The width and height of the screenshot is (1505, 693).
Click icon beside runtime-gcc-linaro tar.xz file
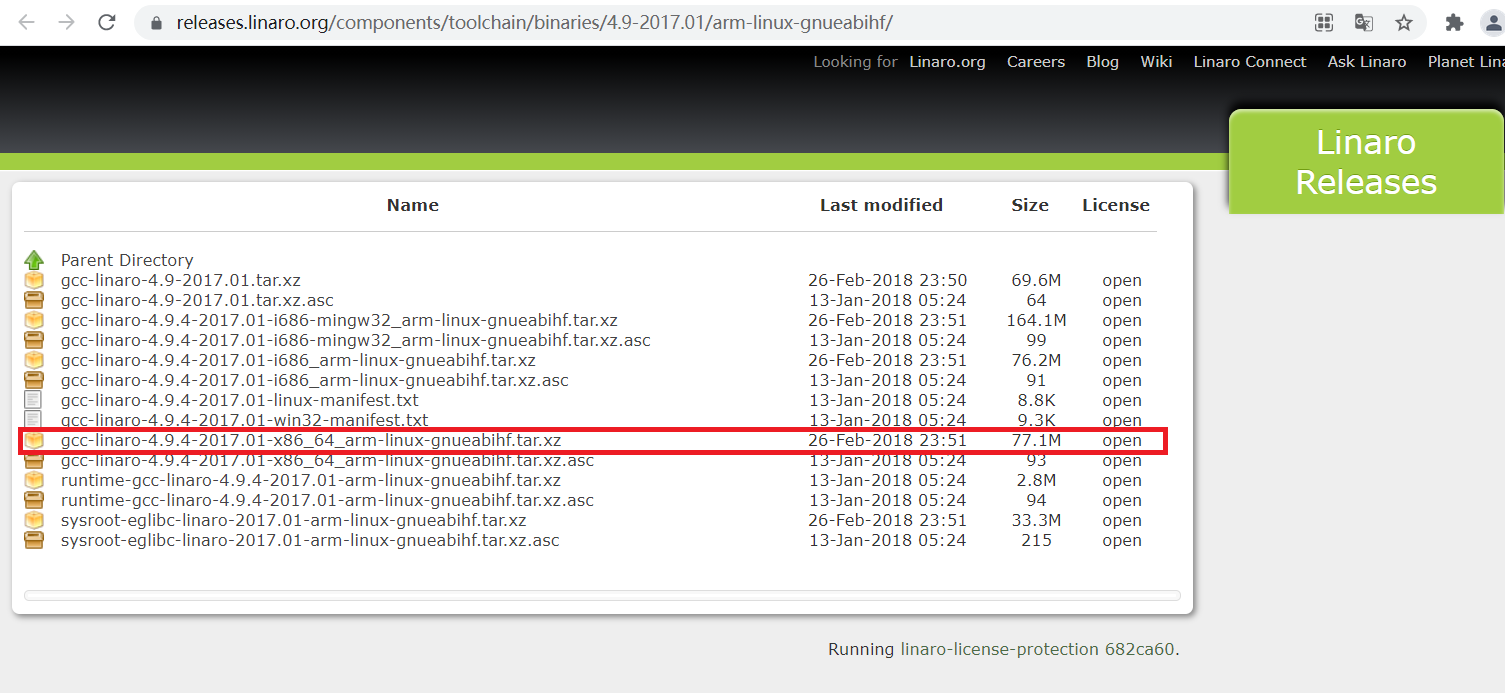coord(34,480)
